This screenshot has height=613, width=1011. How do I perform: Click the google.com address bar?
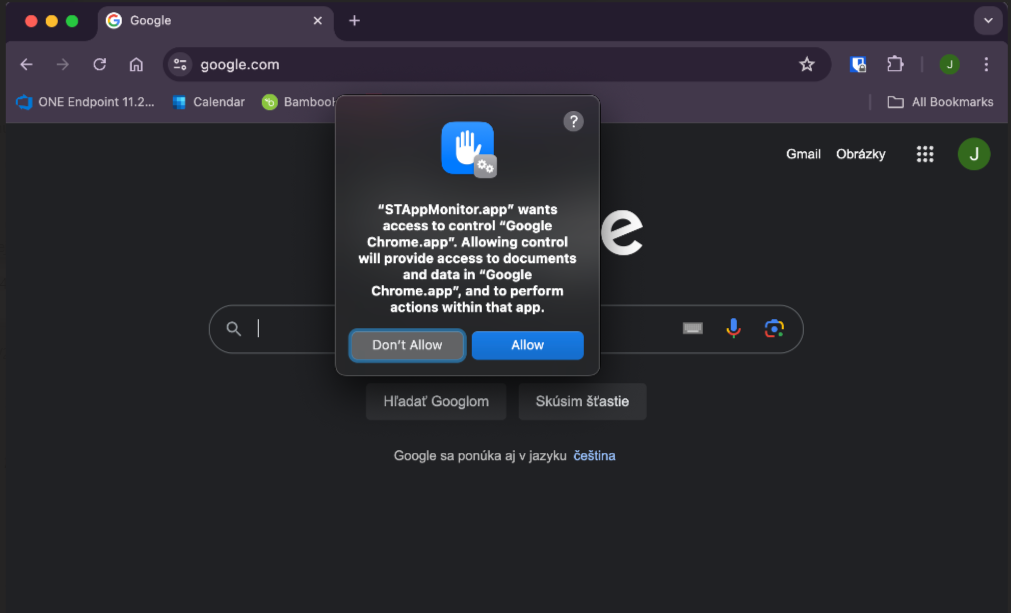[x=496, y=64]
